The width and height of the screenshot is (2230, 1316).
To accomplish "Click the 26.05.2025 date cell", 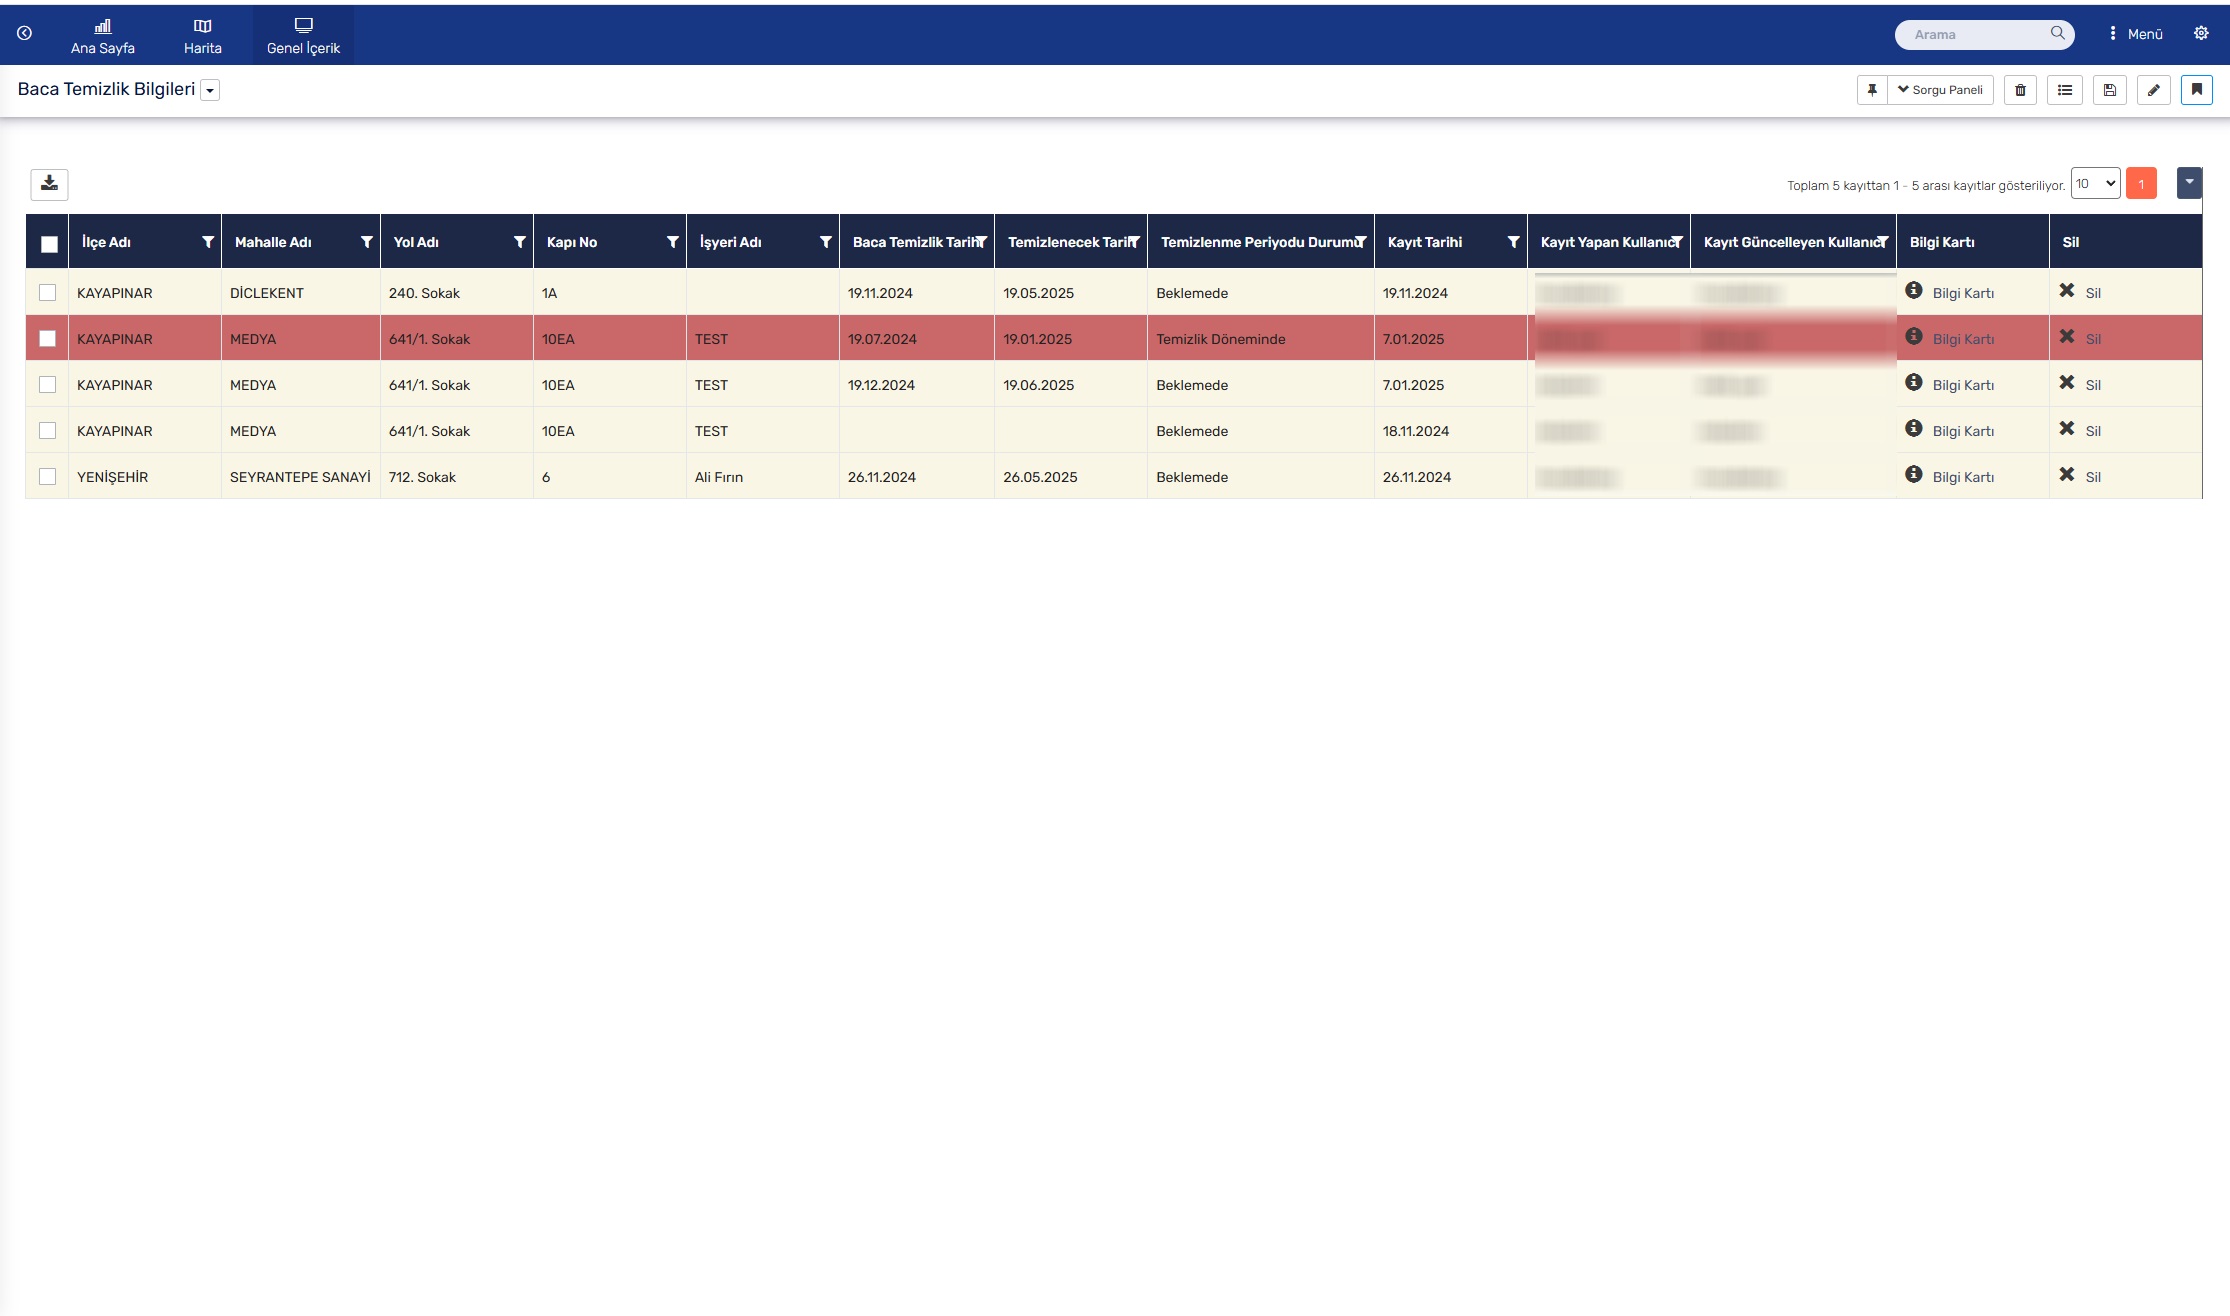I will coord(1070,477).
